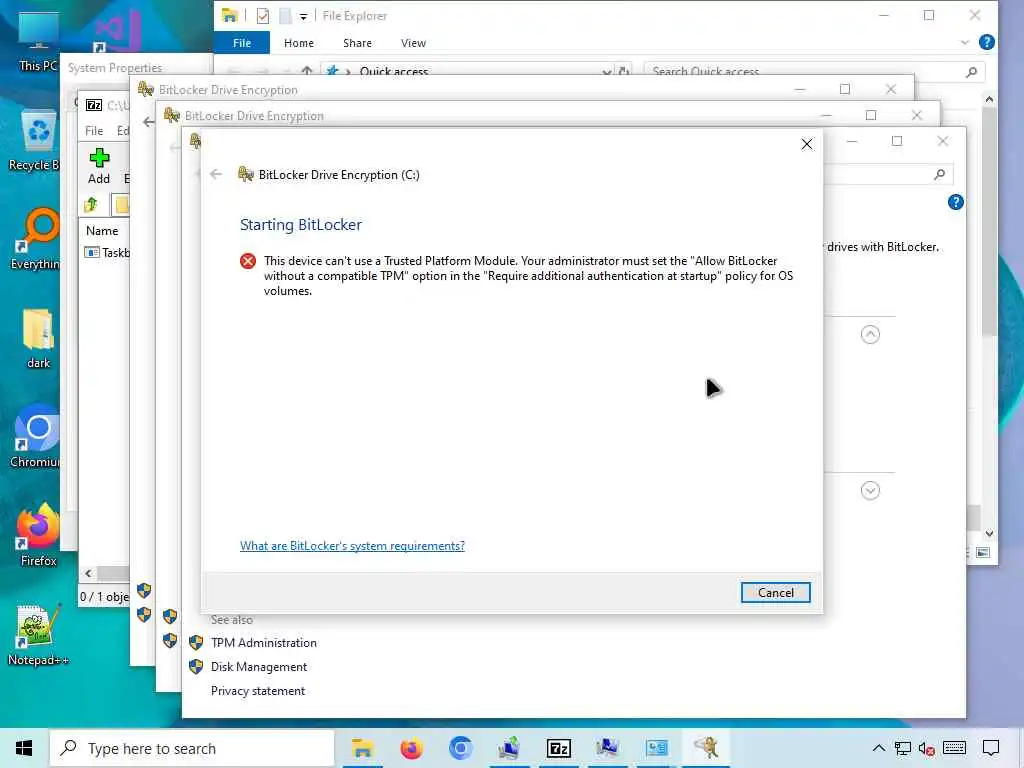Image resolution: width=1024 pixels, height=768 pixels.
Task: Click the File Explorer search magnifier
Action: tap(972, 71)
